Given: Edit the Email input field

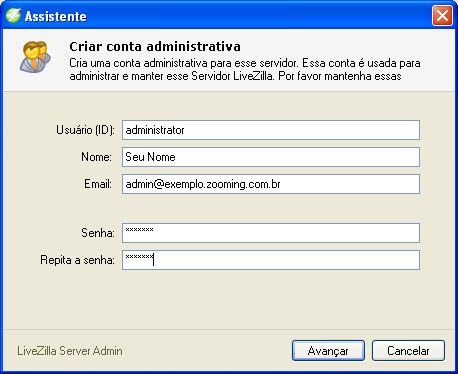Looking at the screenshot, I should (271, 184).
